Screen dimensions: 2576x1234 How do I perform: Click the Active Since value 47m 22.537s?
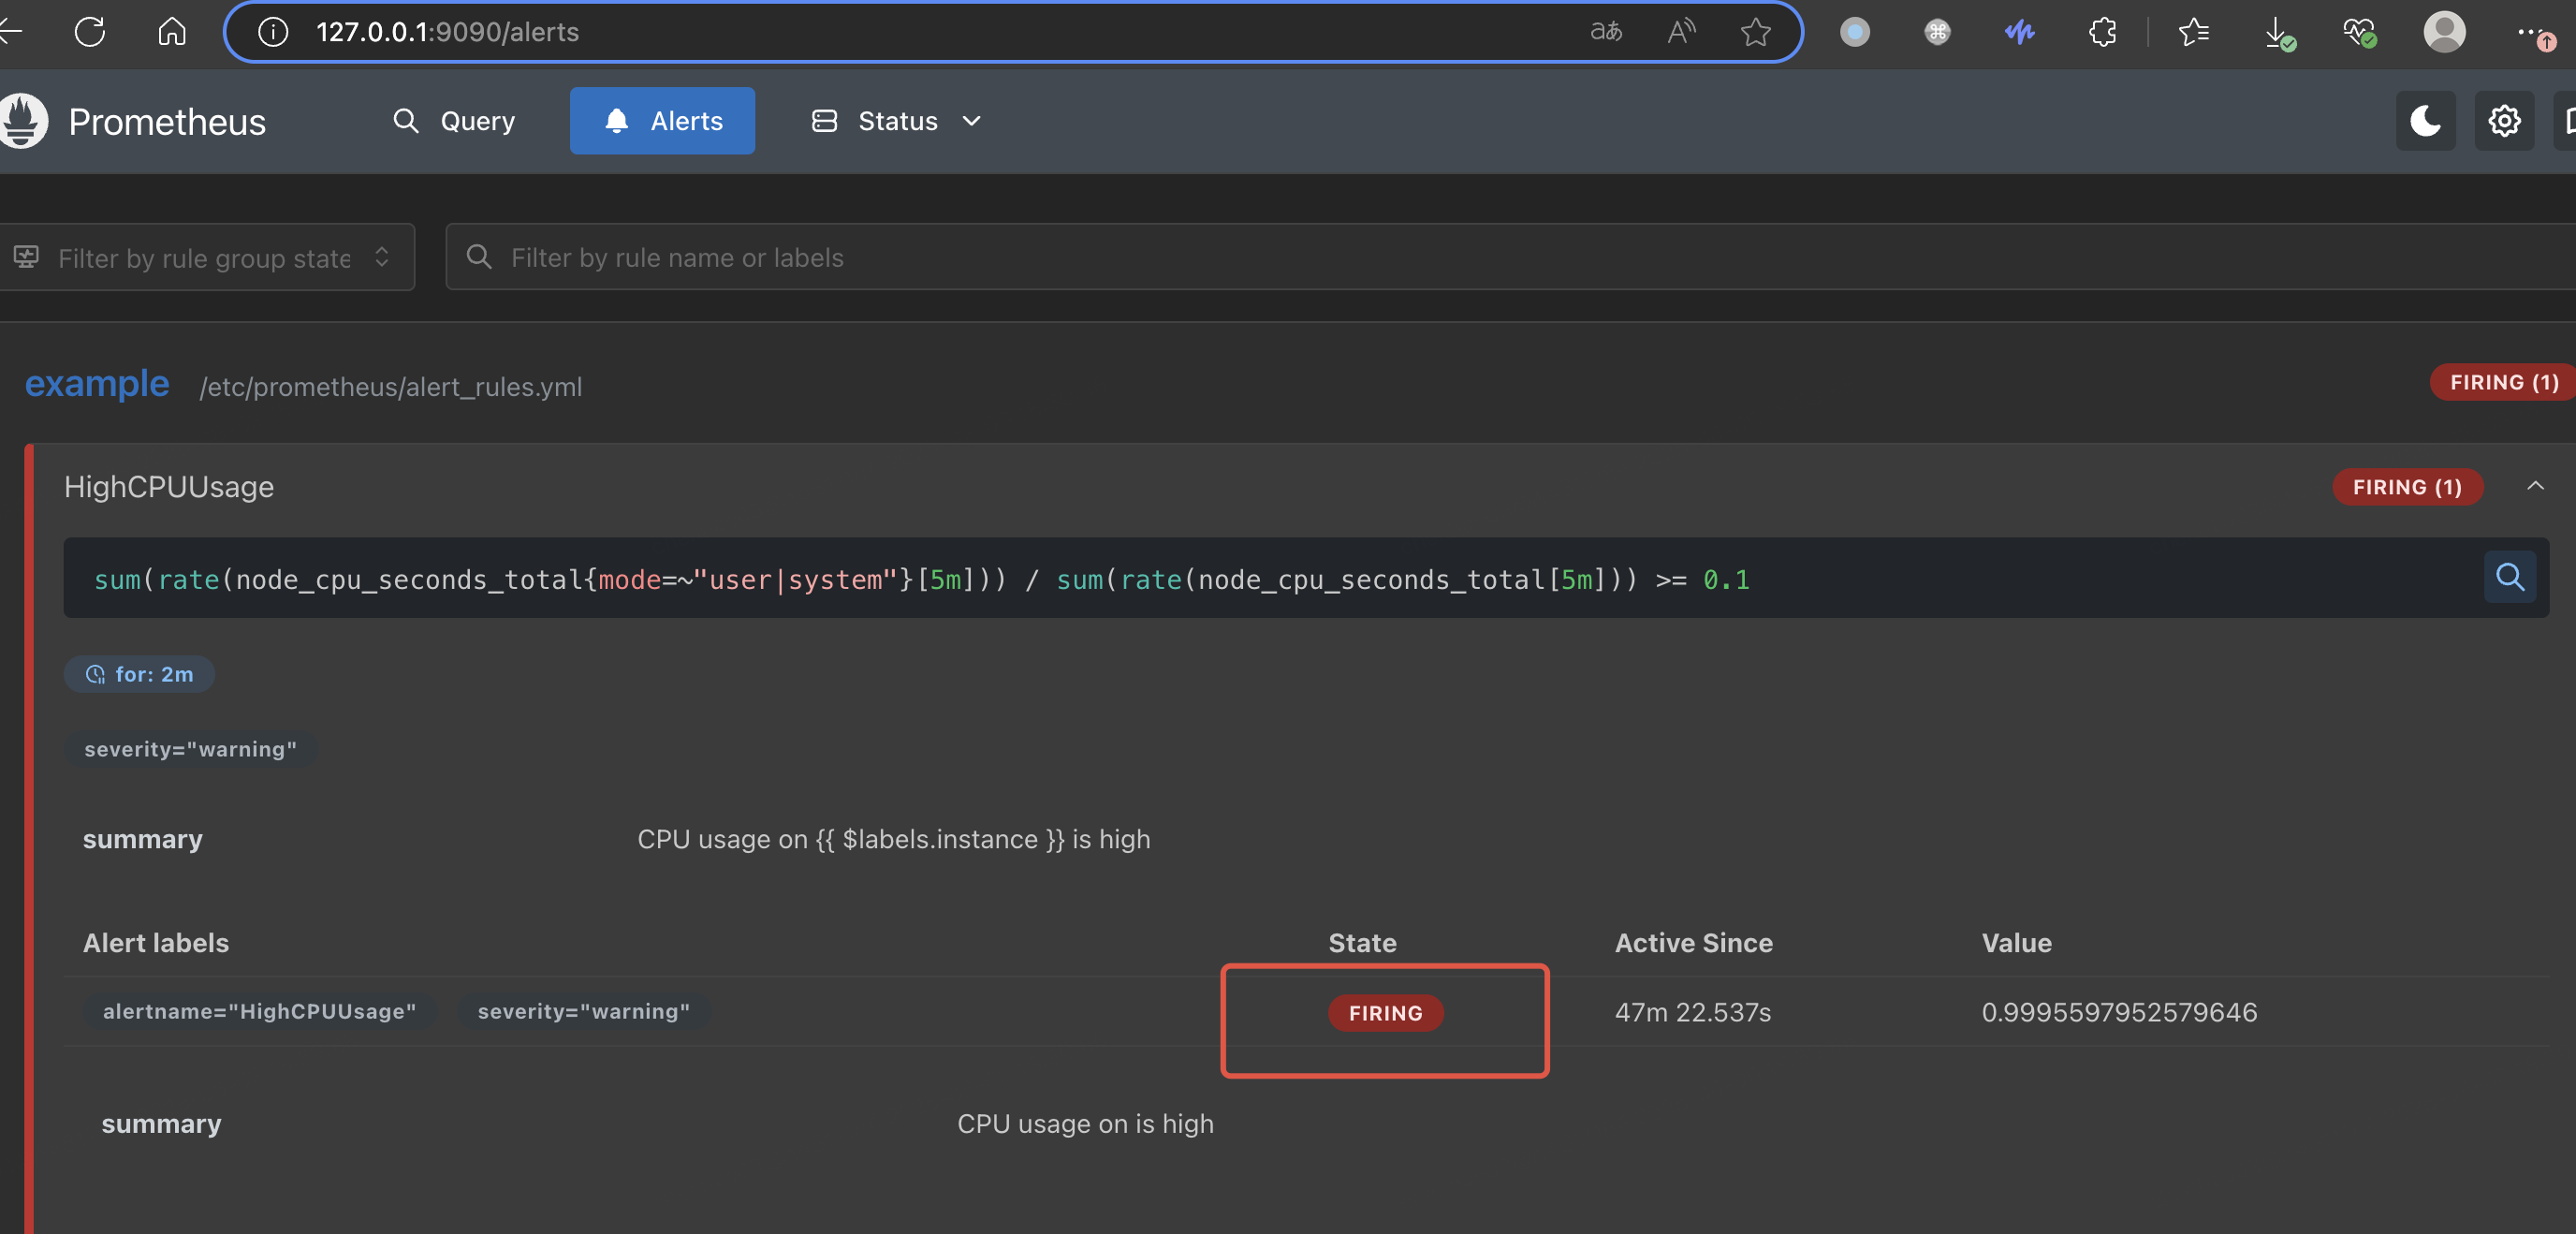(1692, 1012)
